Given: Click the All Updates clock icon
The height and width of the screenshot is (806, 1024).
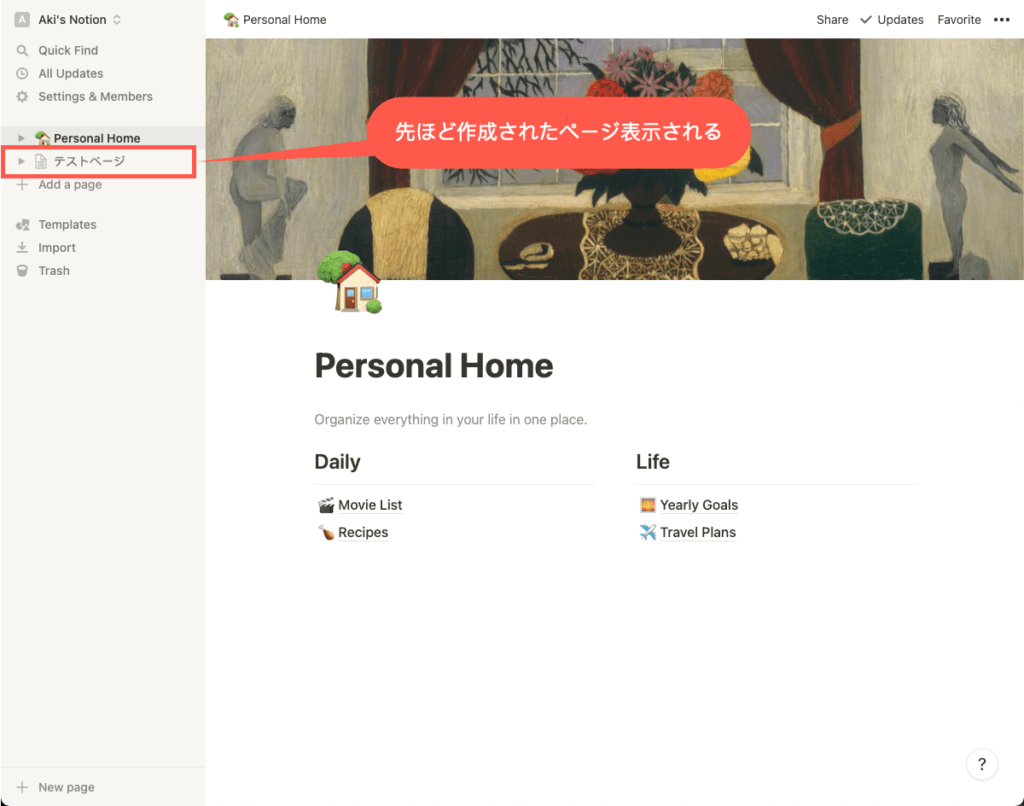Looking at the screenshot, I should coord(22,73).
